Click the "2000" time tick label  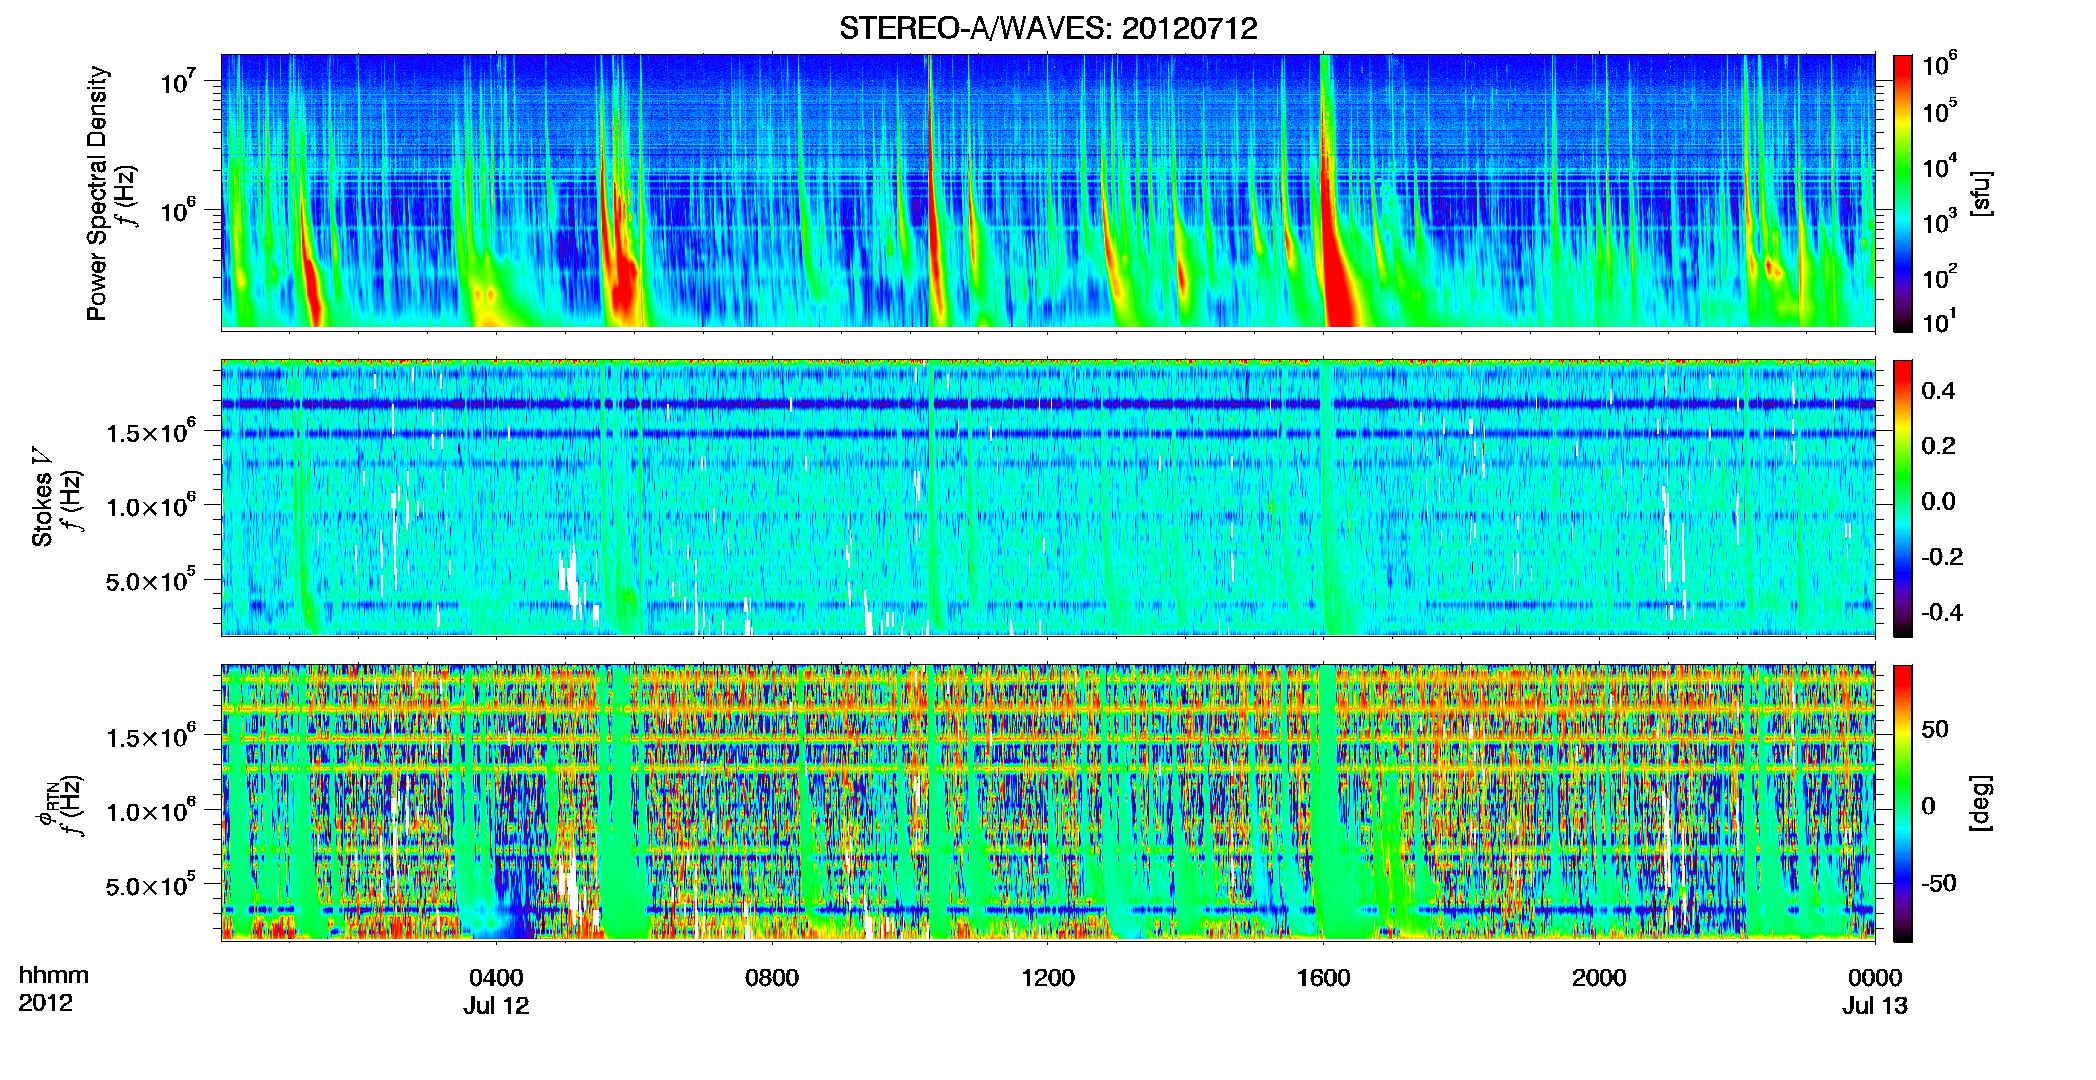(x=1599, y=977)
